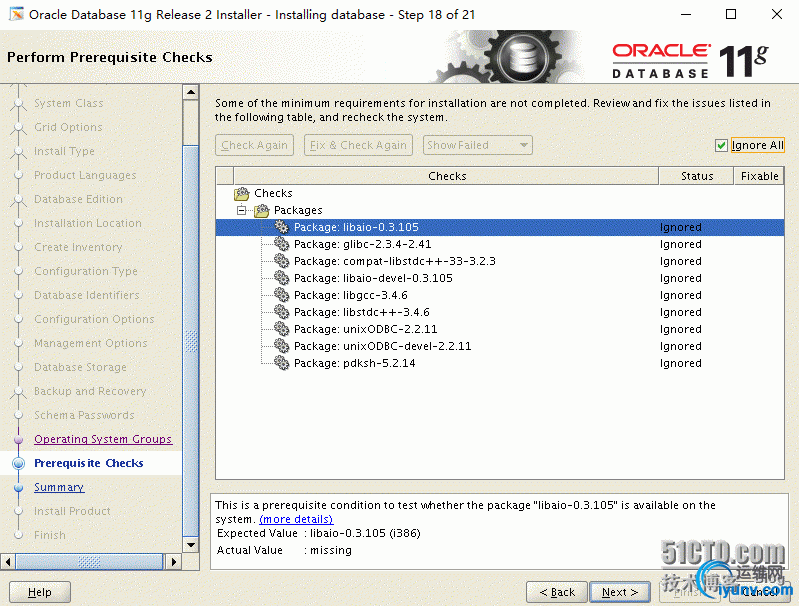Image resolution: width=799 pixels, height=606 pixels.
Task: Click the Packages tree node label
Action: click(298, 210)
